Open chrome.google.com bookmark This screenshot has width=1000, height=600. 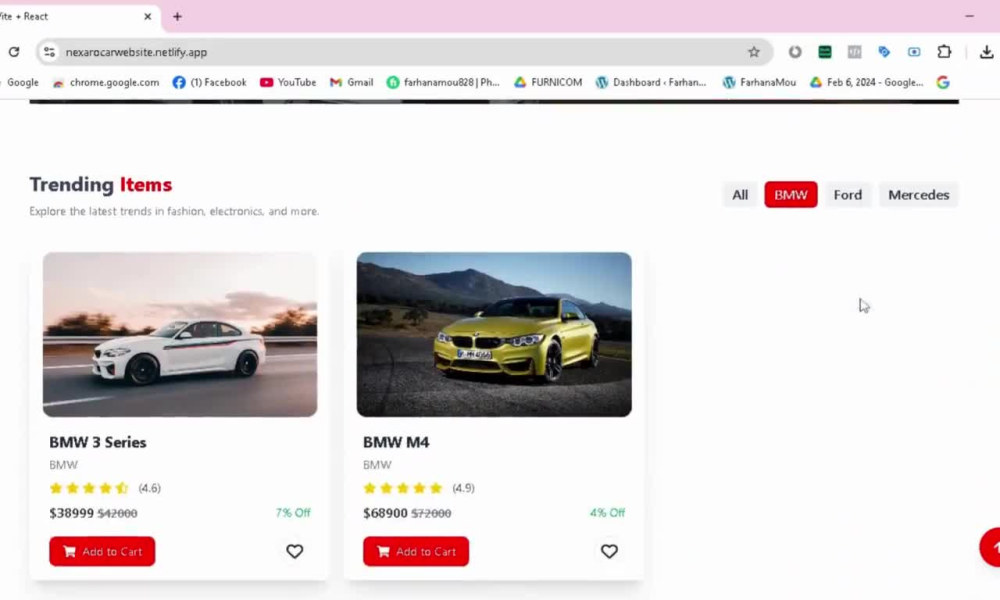pyautogui.click(x=106, y=82)
